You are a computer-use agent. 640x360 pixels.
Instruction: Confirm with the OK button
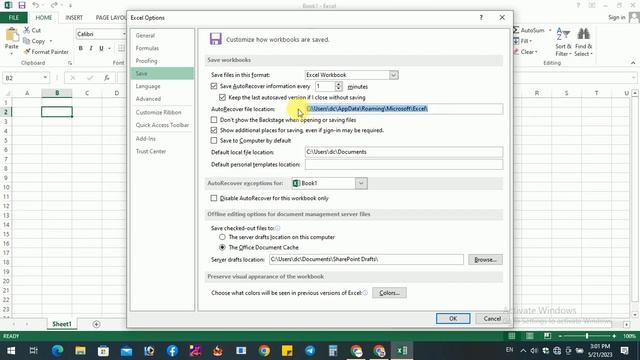tap(453, 318)
